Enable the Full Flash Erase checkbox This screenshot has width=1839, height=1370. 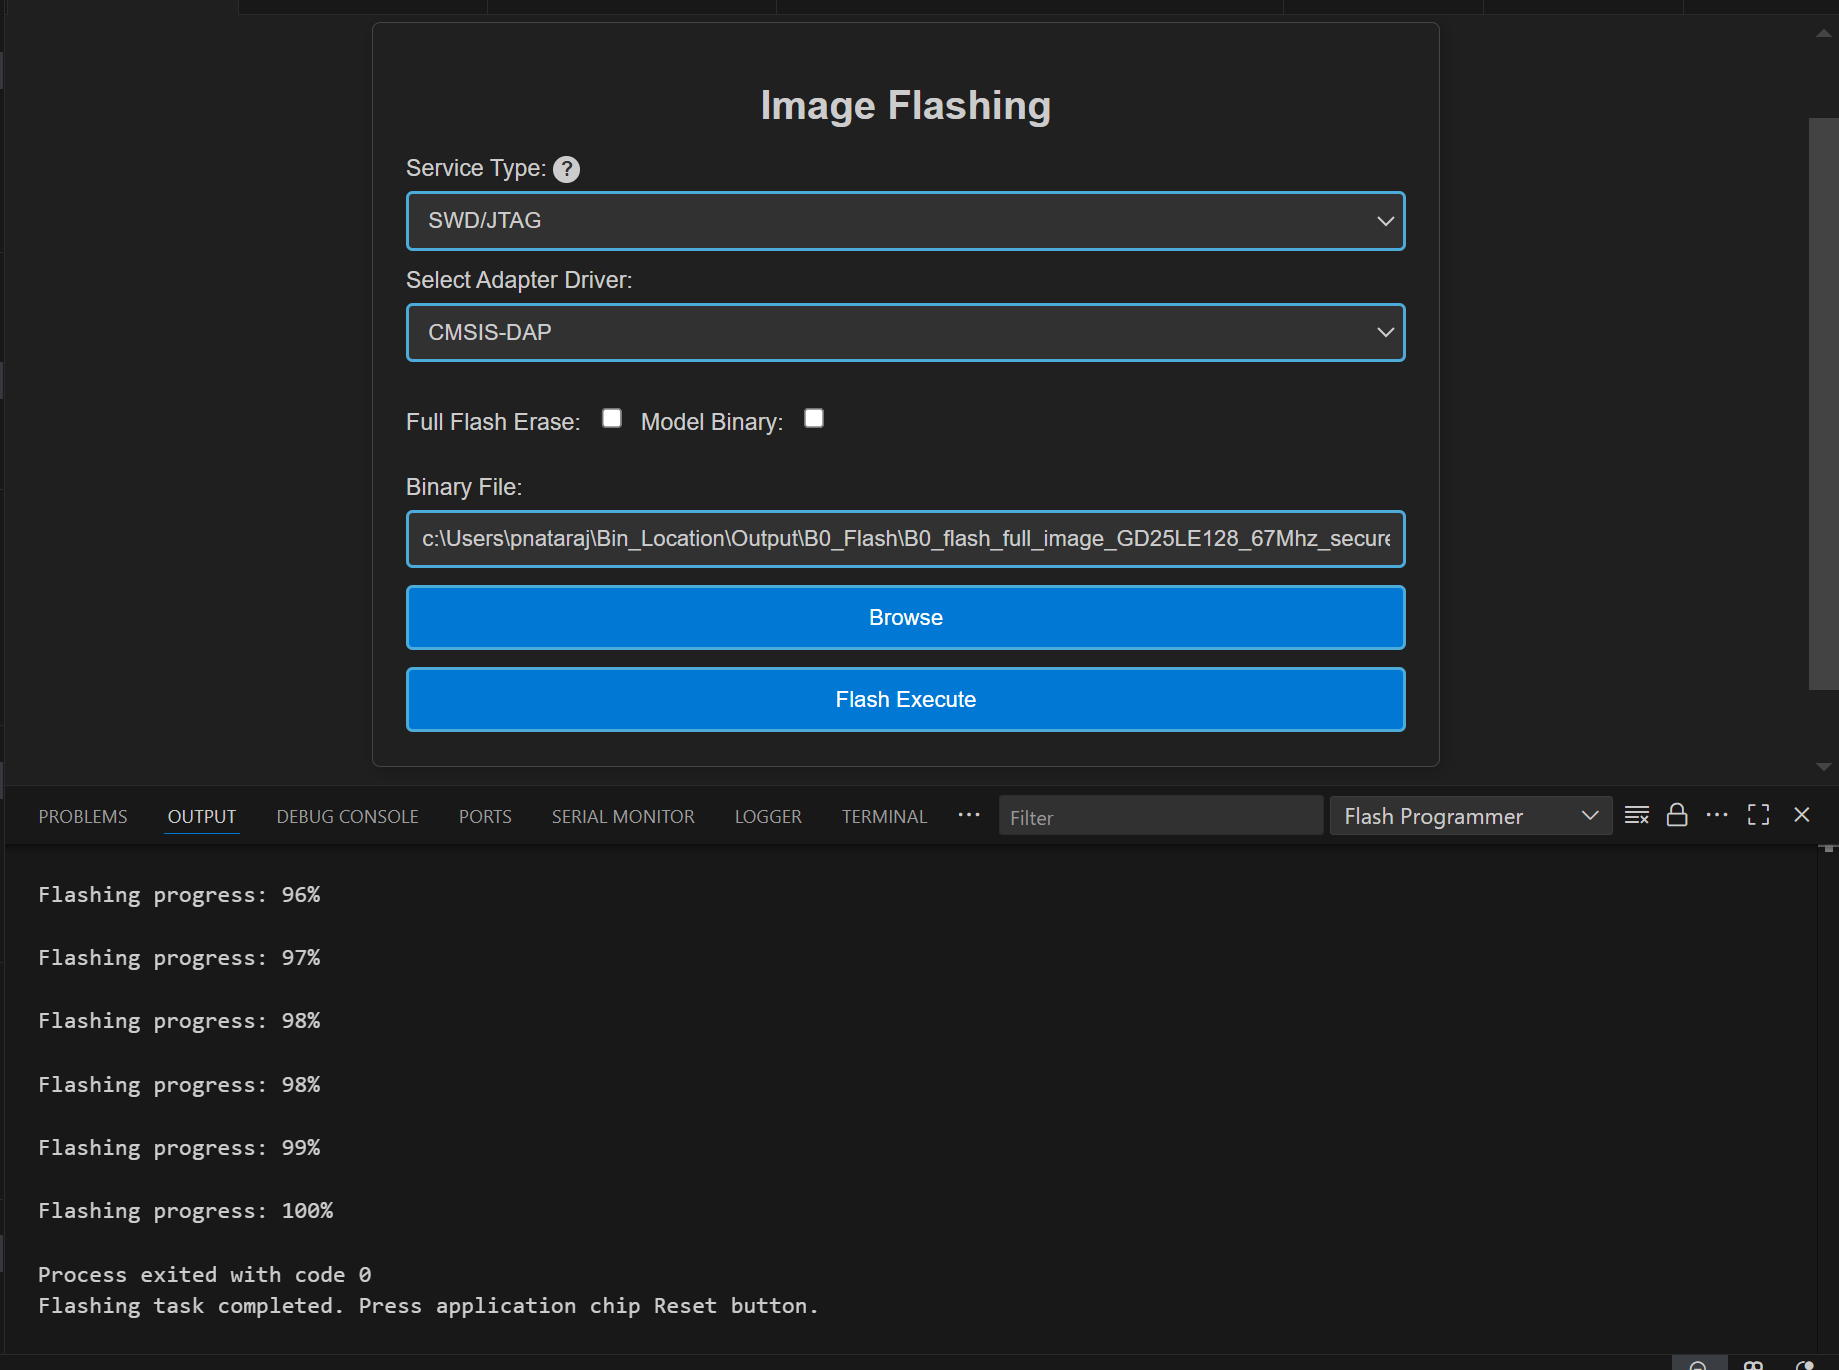click(x=612, y=419)
